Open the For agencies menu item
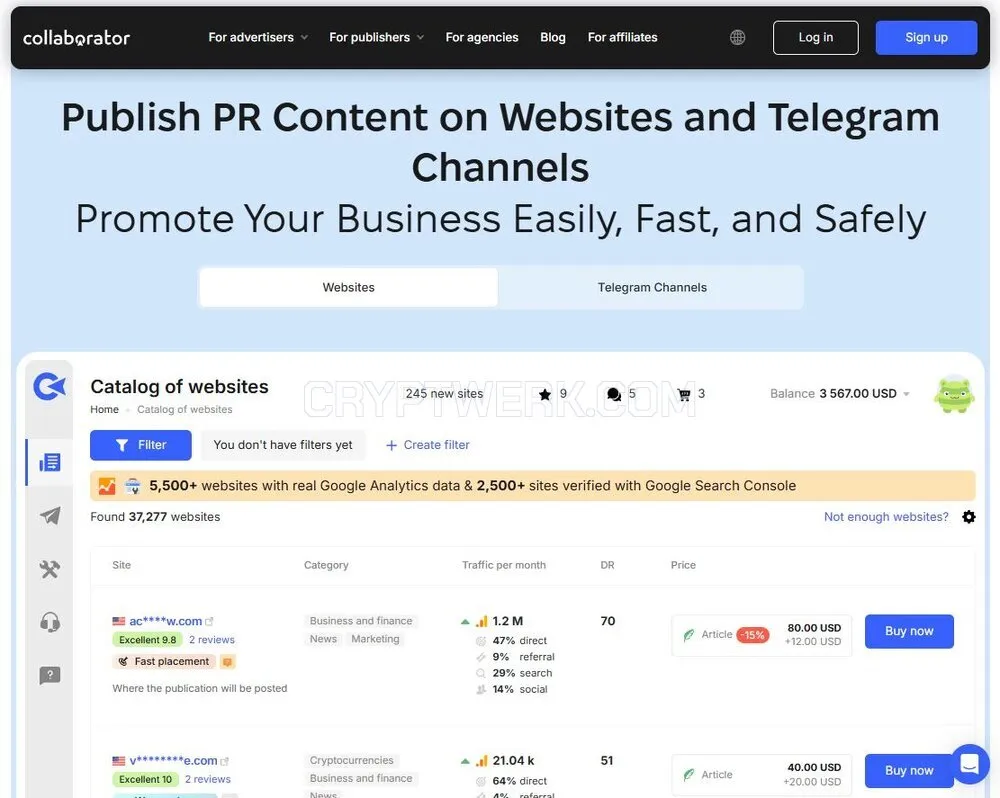This screenshot has height=798, width=1000. pyautogui.click(x=482, y=38)
